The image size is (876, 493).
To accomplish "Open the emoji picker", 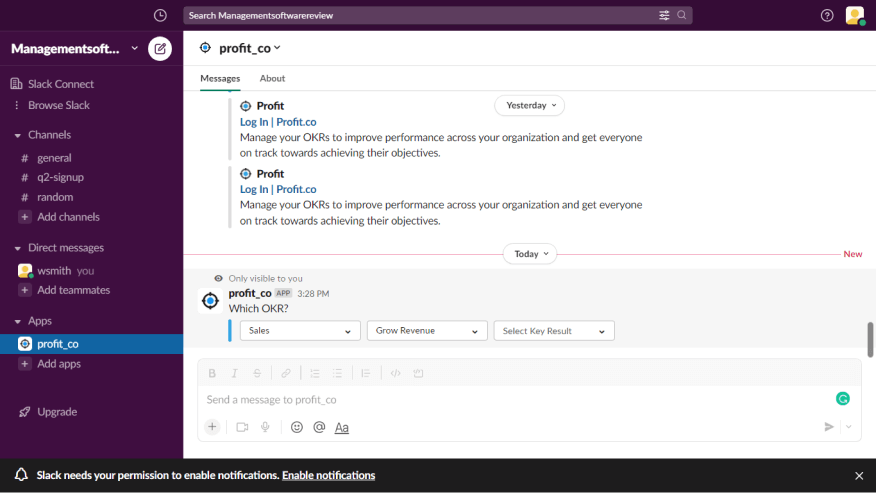I will 297,427.
